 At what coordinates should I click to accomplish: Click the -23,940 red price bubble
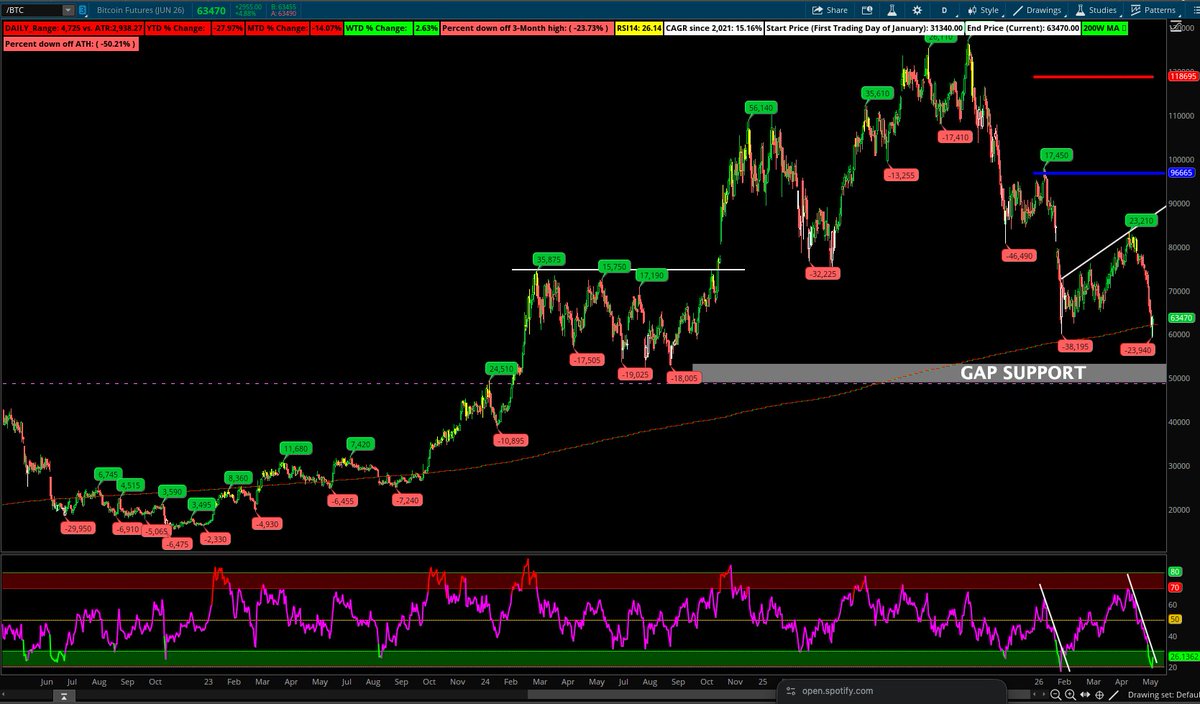coord(1140,350)
